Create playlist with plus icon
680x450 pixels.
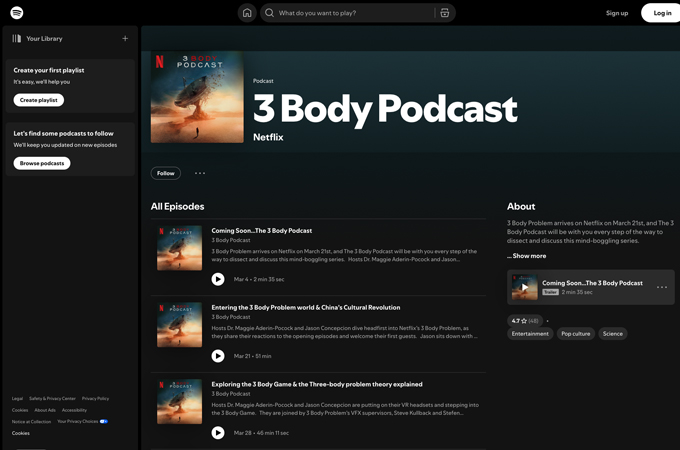click(125, 39)
